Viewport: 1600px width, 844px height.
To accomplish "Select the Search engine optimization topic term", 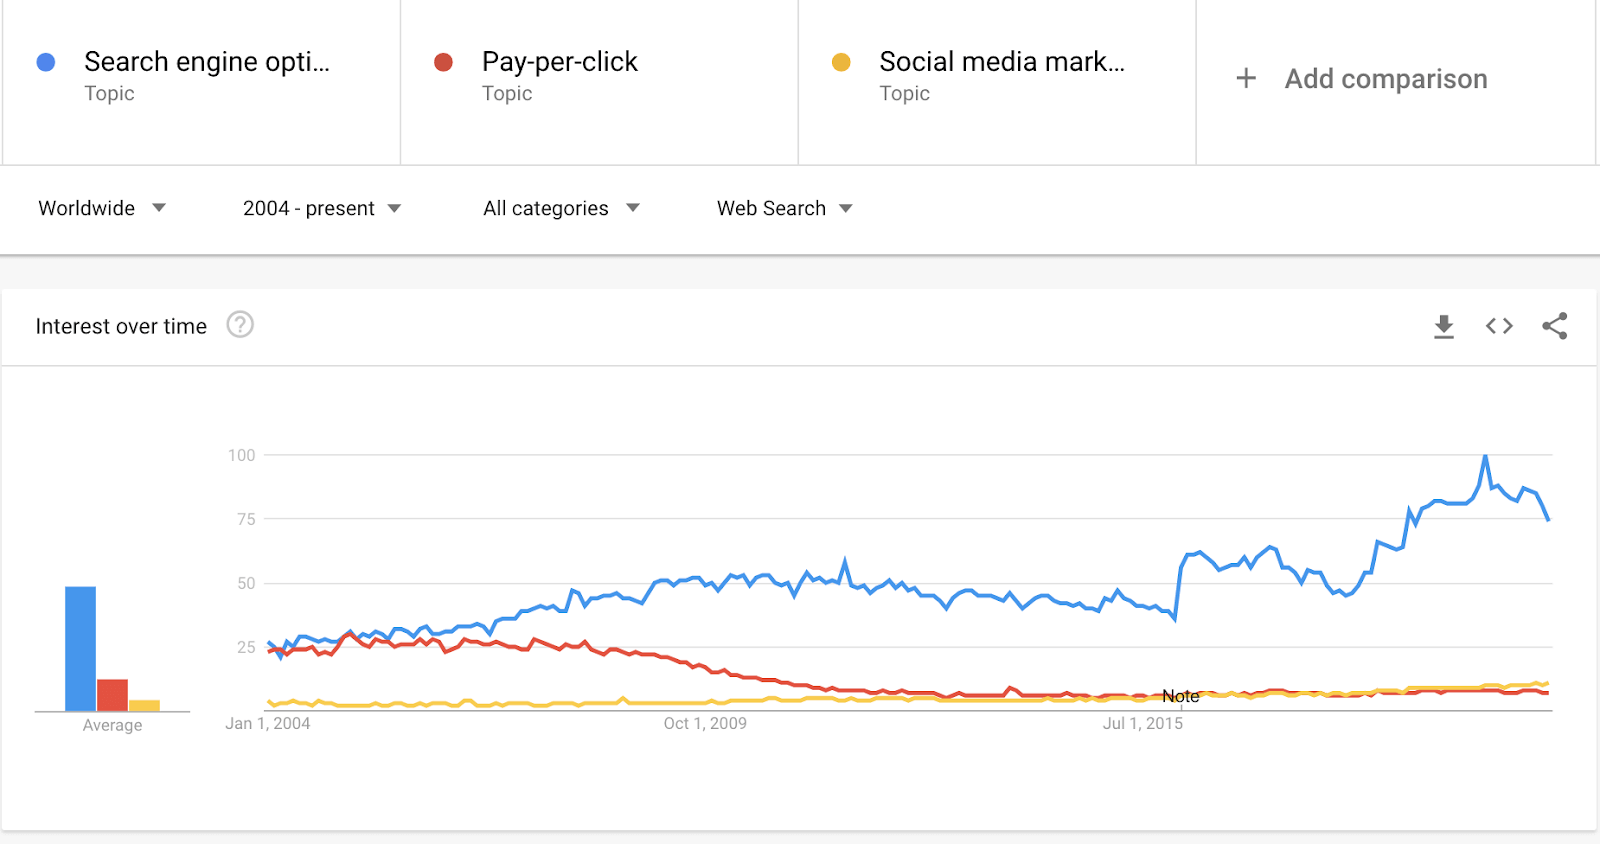I will [x=206, y=62].
